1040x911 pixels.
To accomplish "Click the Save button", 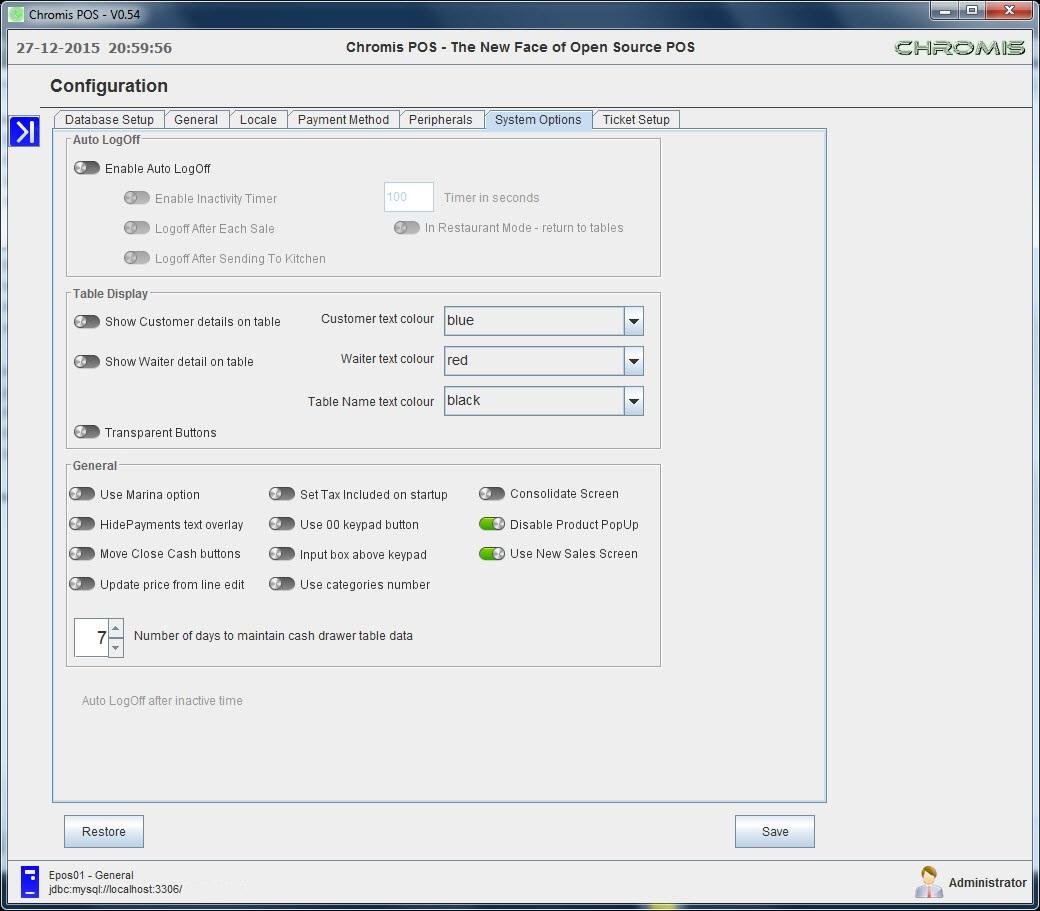I will click(x=775, y=831).
